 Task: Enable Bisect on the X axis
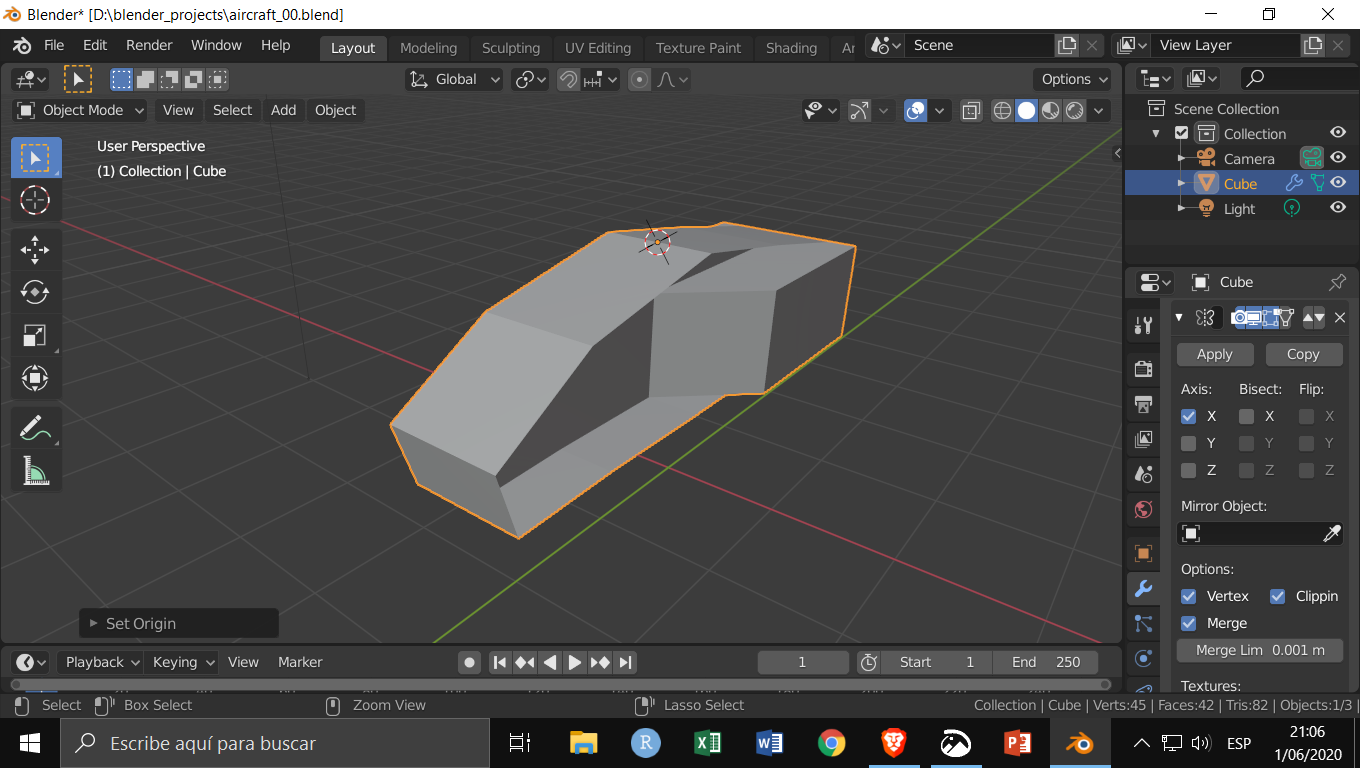(1246, 416)
